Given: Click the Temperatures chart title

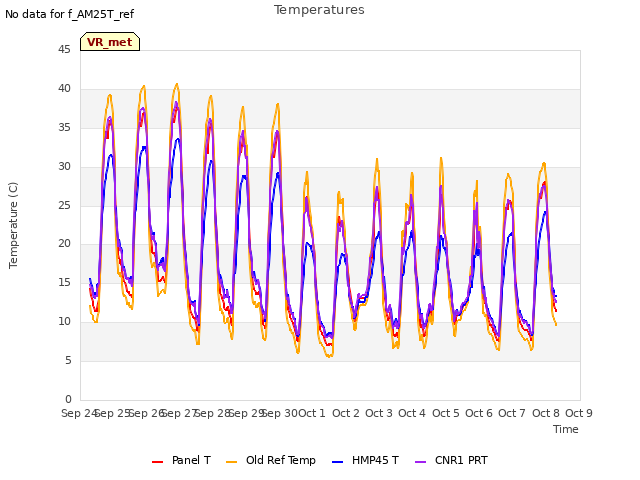Looking at the screenshot, I should click(x=319, y=10).
